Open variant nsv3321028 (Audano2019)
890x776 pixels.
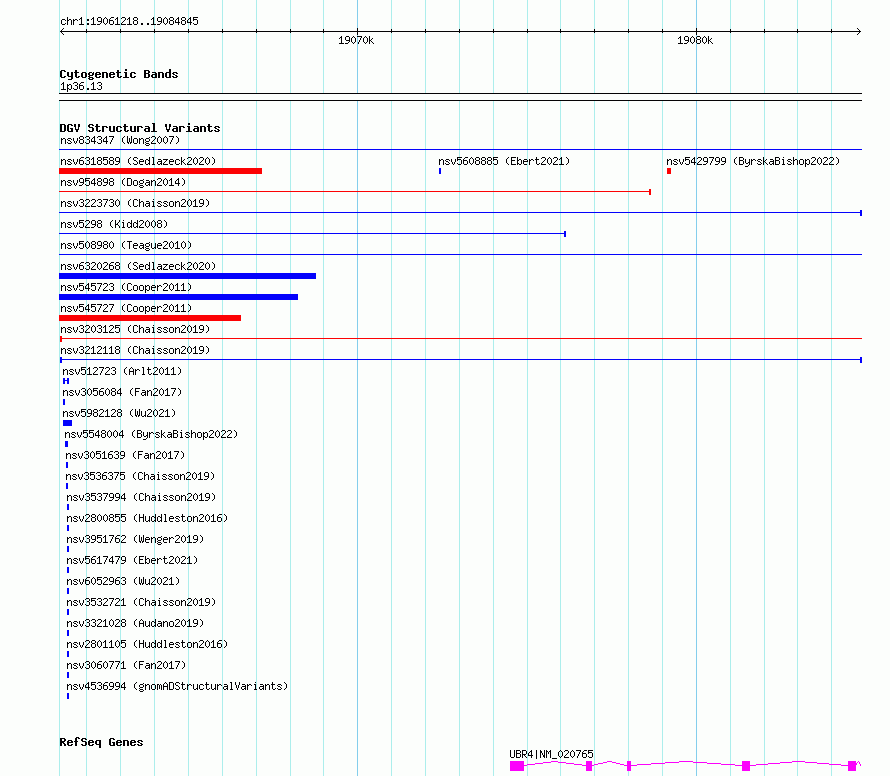pyautogui.click(x=135, y=623)
